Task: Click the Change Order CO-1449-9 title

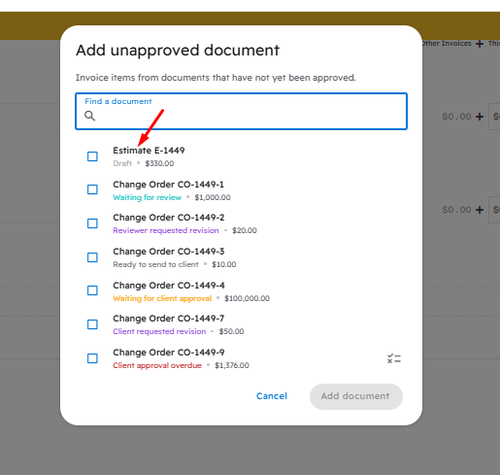Action: point(169,352)
